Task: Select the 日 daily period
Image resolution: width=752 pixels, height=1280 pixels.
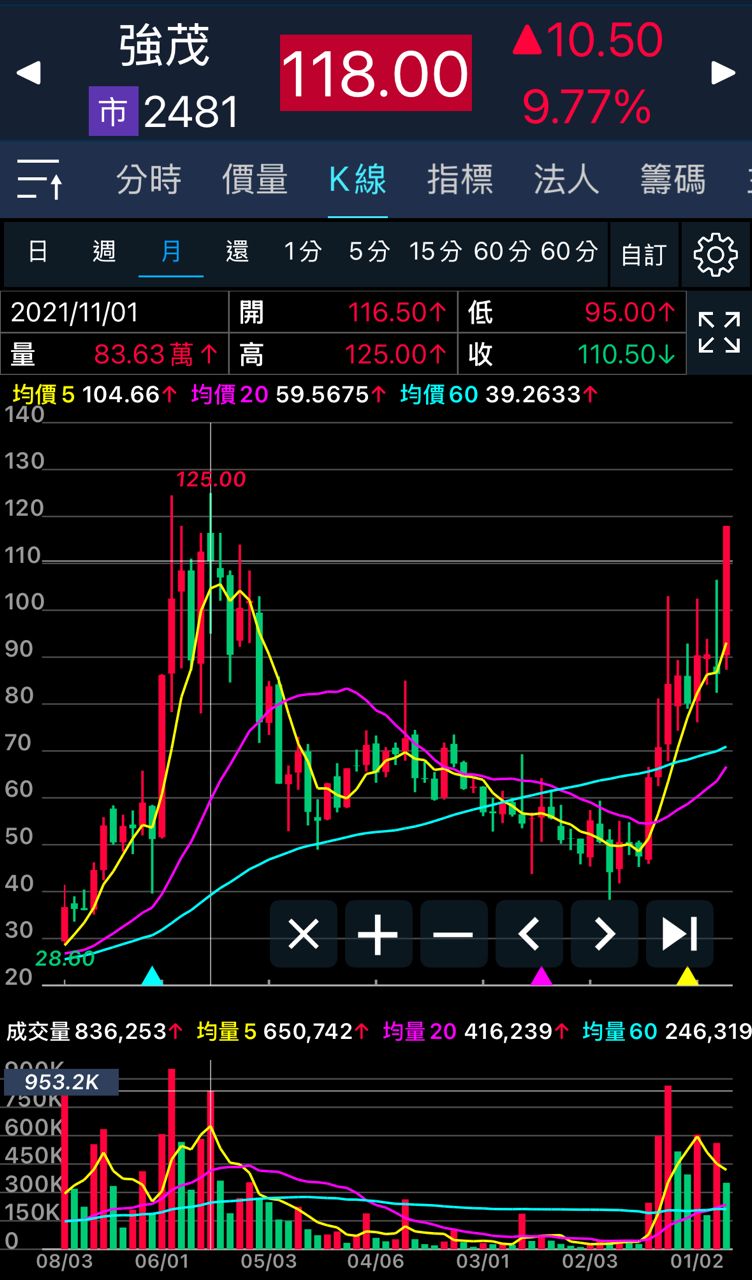Action: 38,251
